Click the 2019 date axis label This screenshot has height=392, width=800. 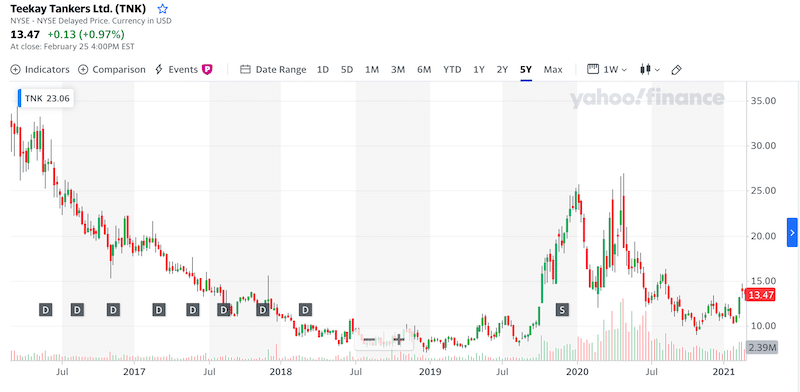[x=430, y=371]
